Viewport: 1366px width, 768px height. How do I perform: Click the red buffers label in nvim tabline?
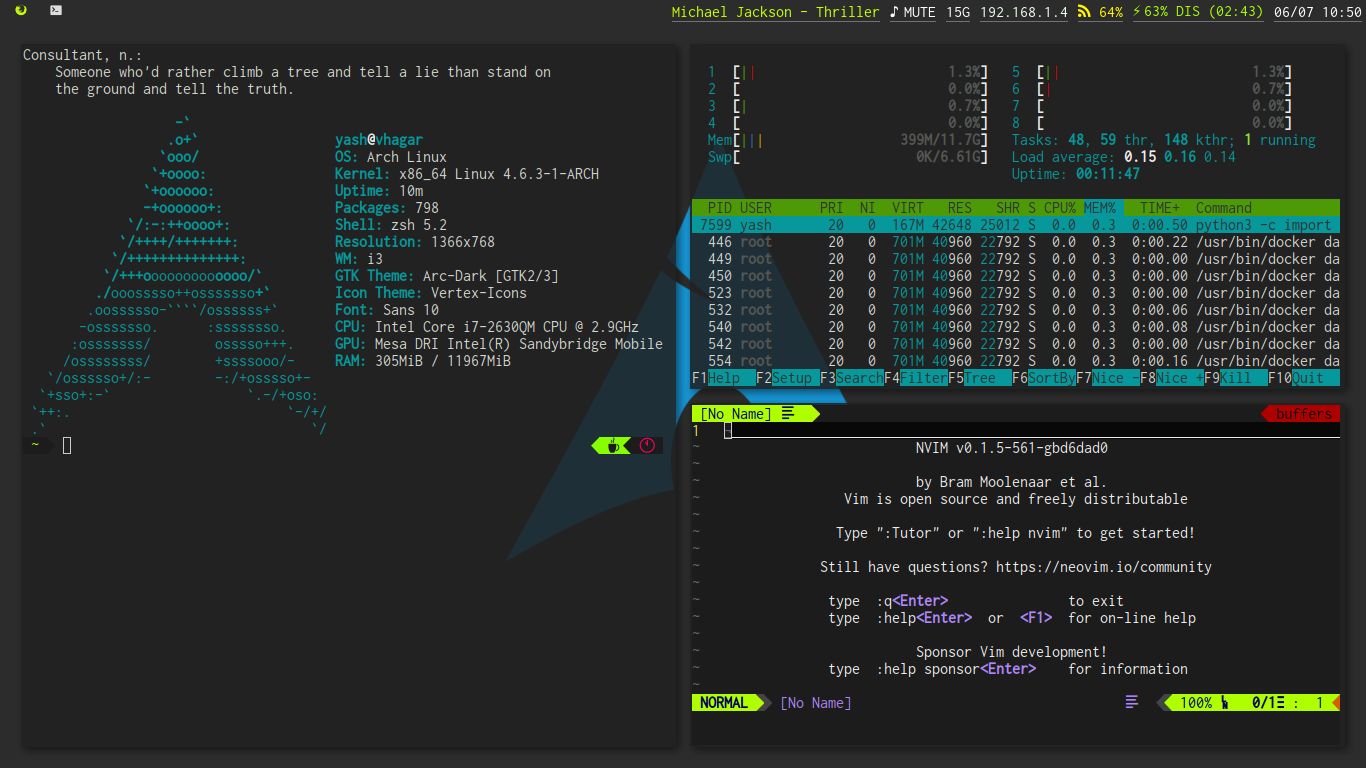1304,413
